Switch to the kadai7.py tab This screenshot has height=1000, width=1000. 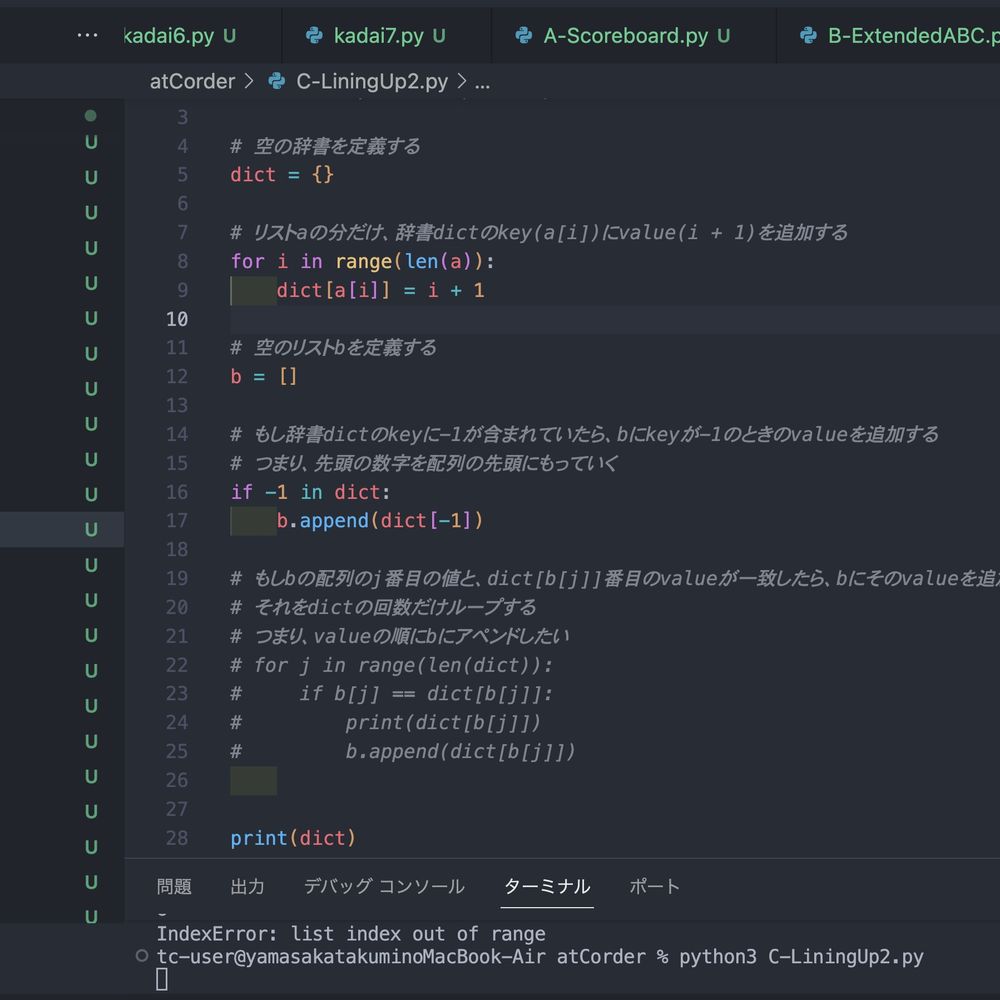tap(386, 36)
